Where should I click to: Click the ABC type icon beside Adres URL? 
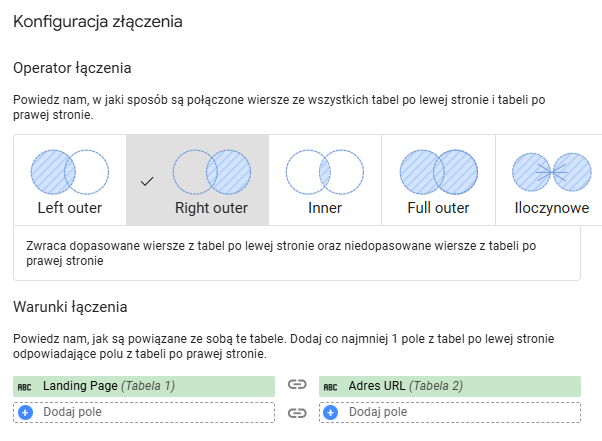pos(331,386)
